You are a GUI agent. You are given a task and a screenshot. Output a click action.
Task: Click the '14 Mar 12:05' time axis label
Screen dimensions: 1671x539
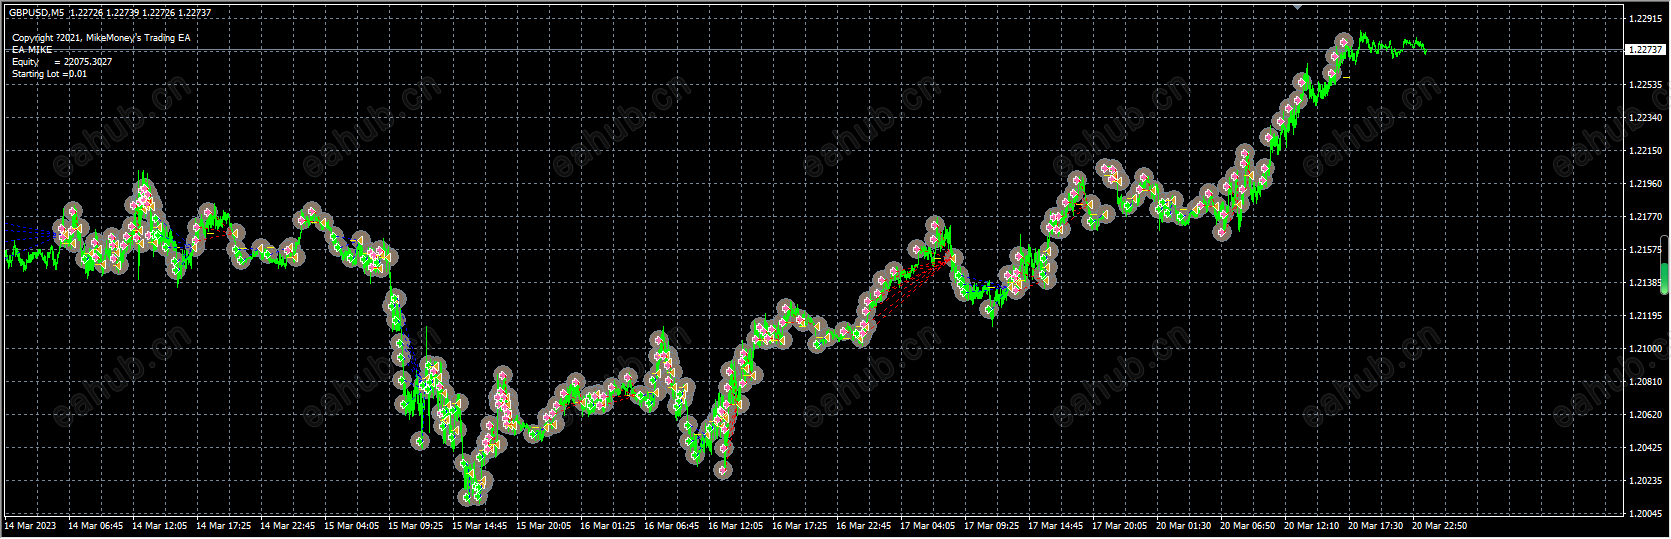coord(161,526)
